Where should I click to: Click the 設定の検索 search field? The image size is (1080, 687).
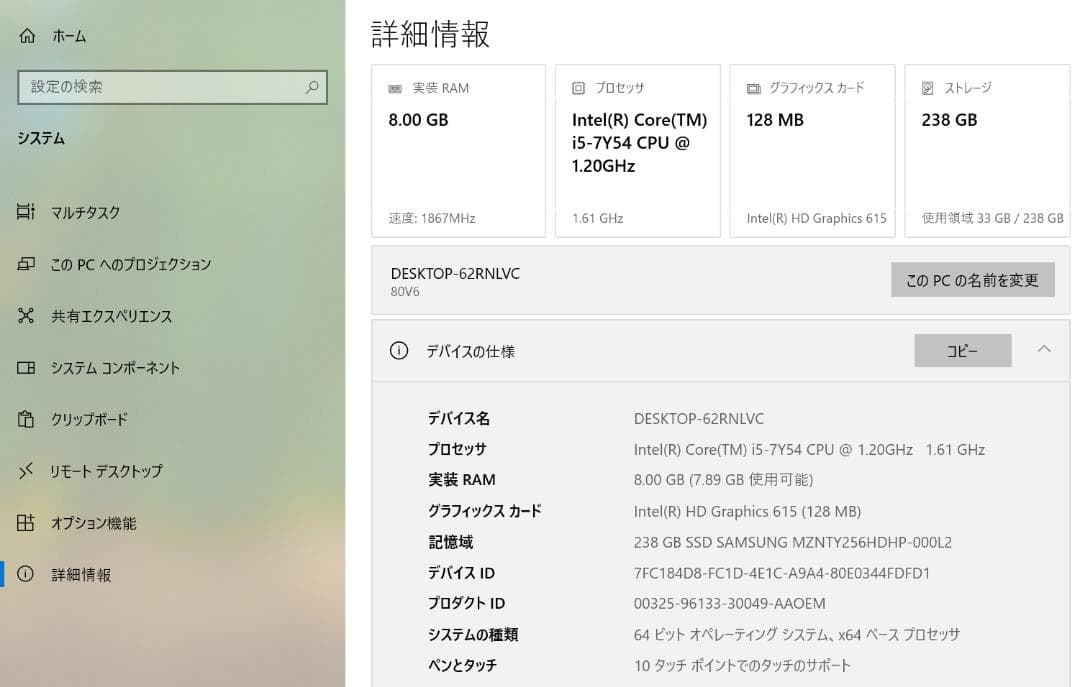coord(160,88)
